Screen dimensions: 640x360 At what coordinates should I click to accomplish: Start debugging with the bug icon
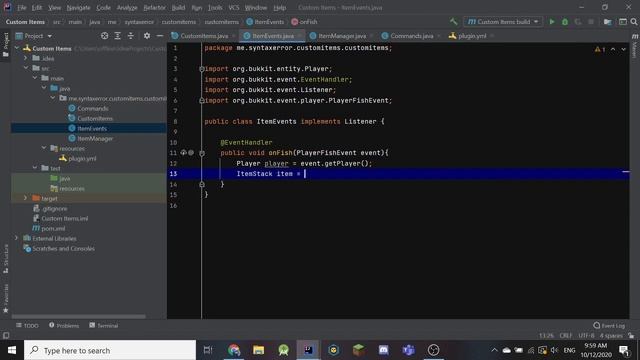click(x=565, y=22)
